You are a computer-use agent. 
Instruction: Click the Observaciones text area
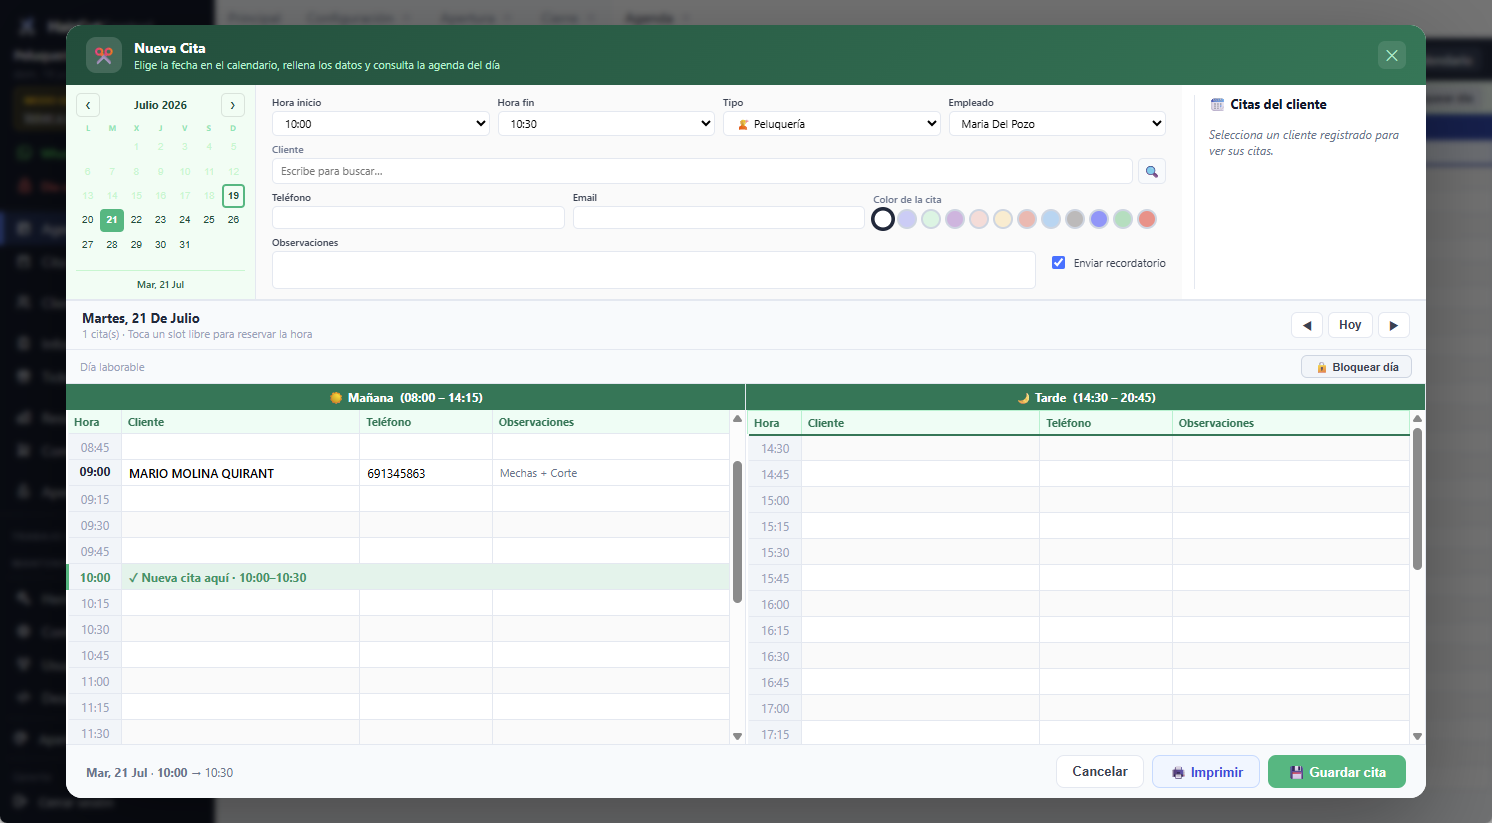[654, 270]
